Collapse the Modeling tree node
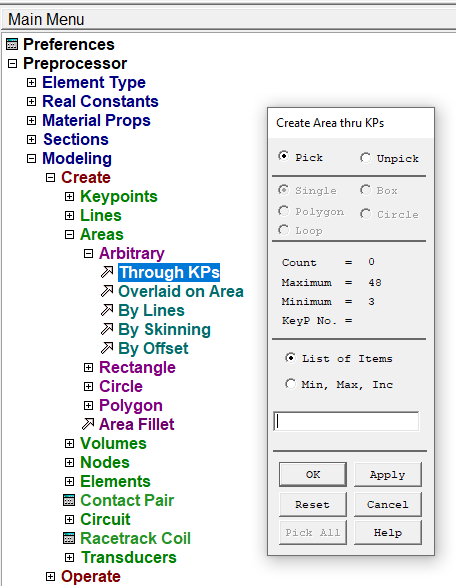This screenshot has height=586, width=456. [31, 158]
